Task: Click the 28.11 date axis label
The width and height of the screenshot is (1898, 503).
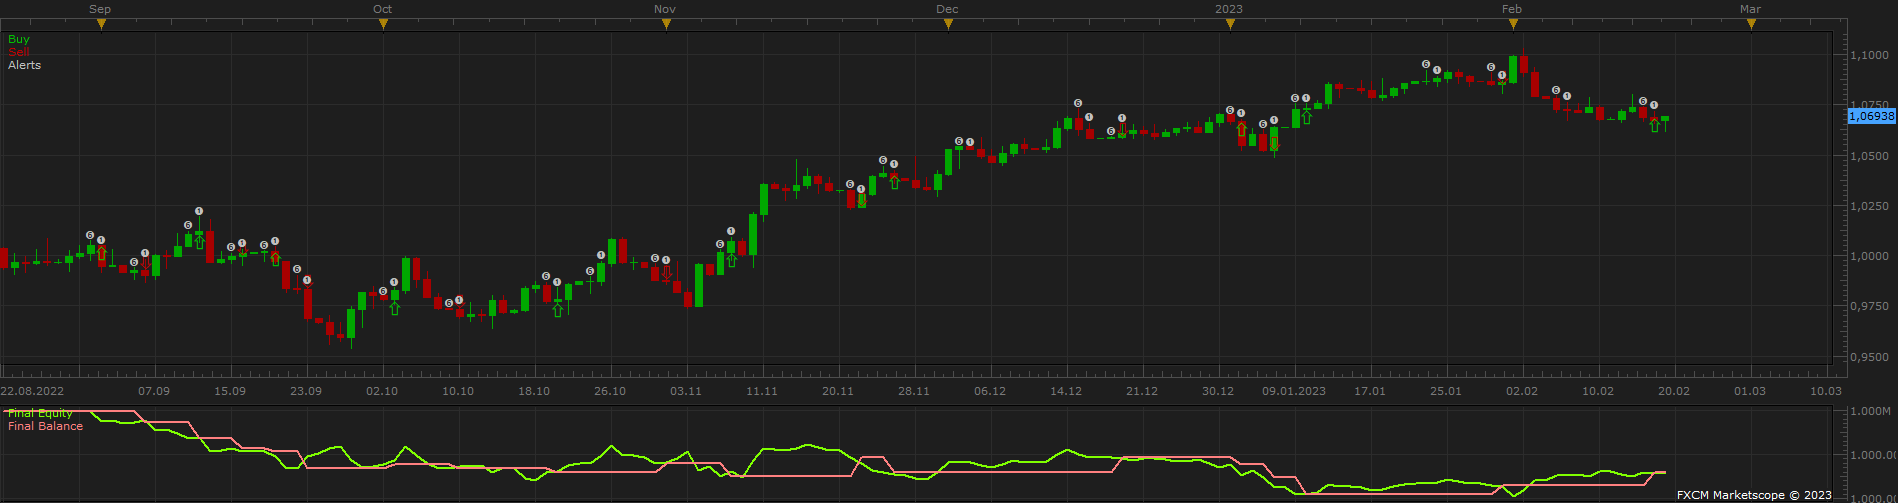Action: (x=914, y=391)
